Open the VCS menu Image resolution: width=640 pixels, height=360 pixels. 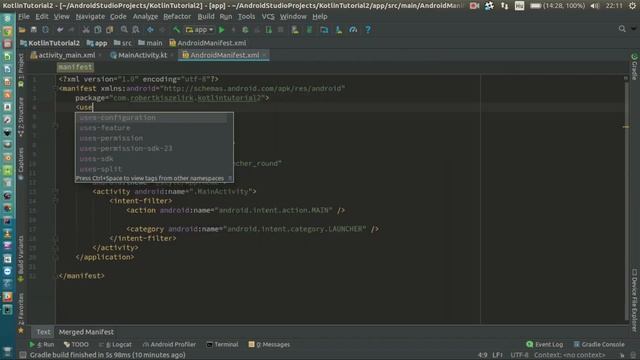pyautogui.click(x=268, y=17)
